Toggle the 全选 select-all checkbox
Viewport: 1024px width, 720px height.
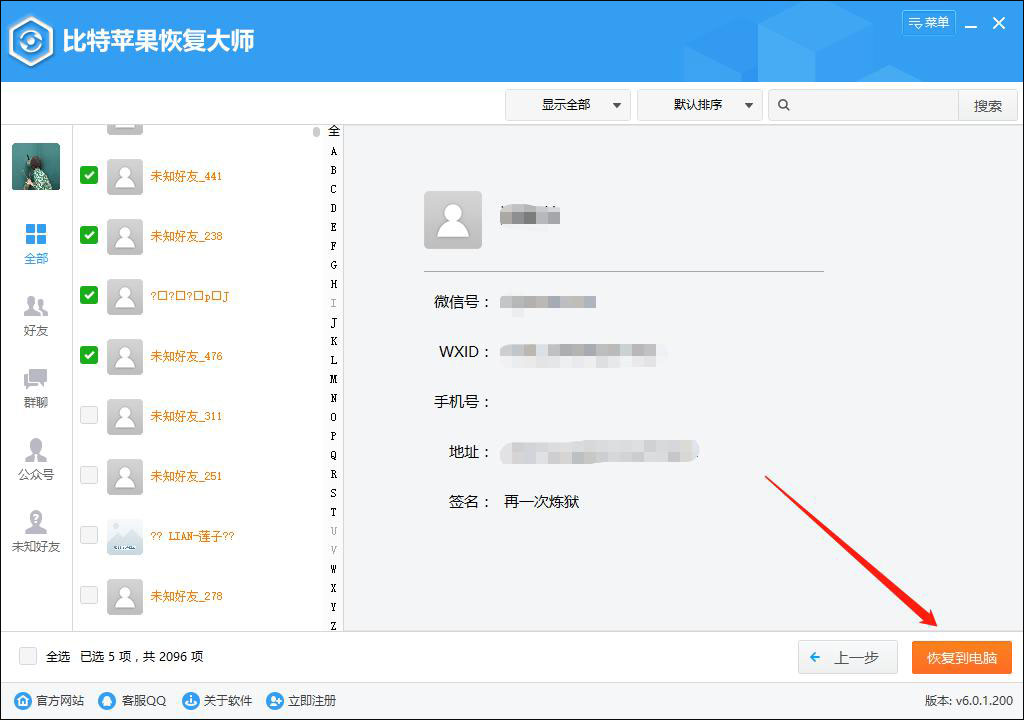tap(27, 657)
